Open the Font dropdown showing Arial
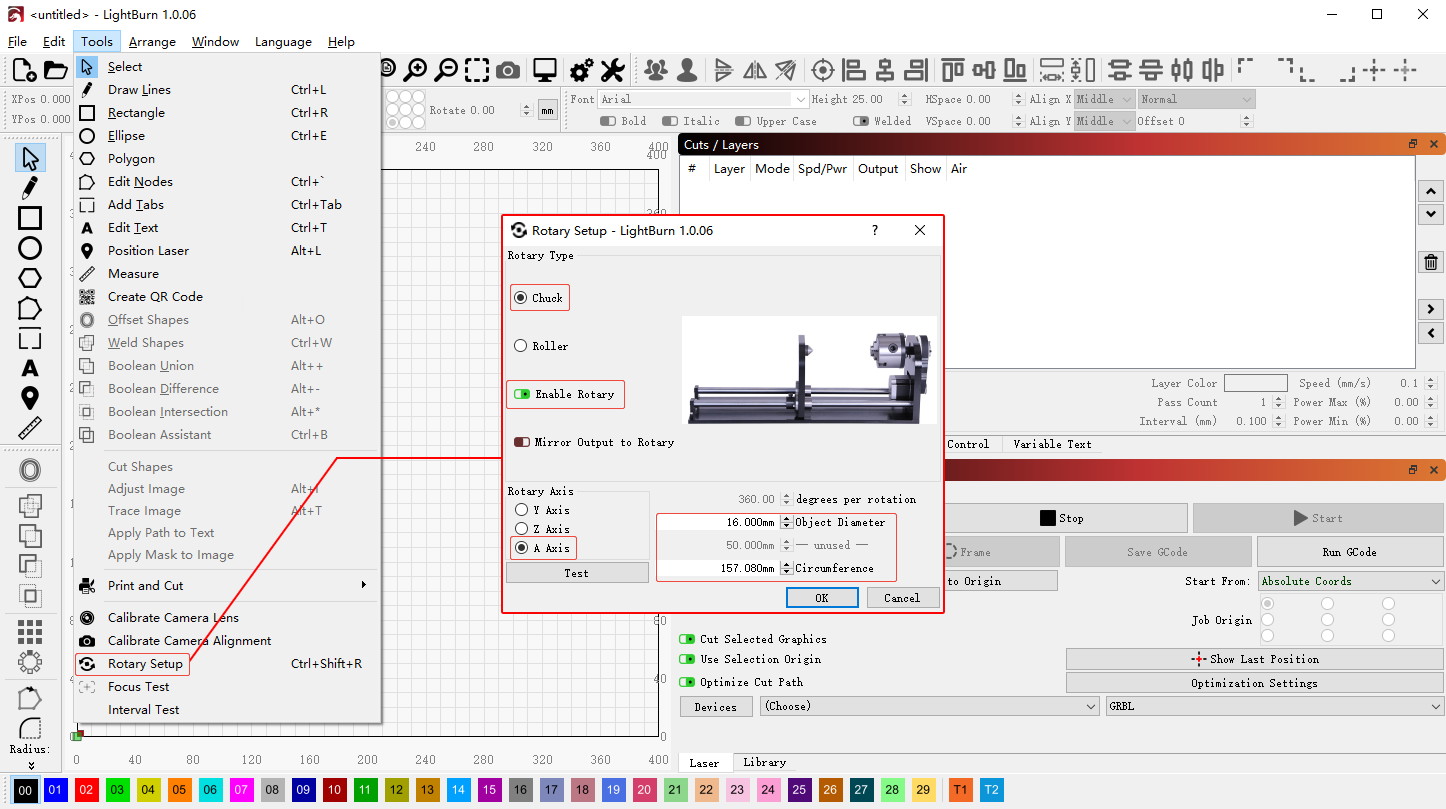Viewport: 1446px width, 809px height. click(703, 99)
